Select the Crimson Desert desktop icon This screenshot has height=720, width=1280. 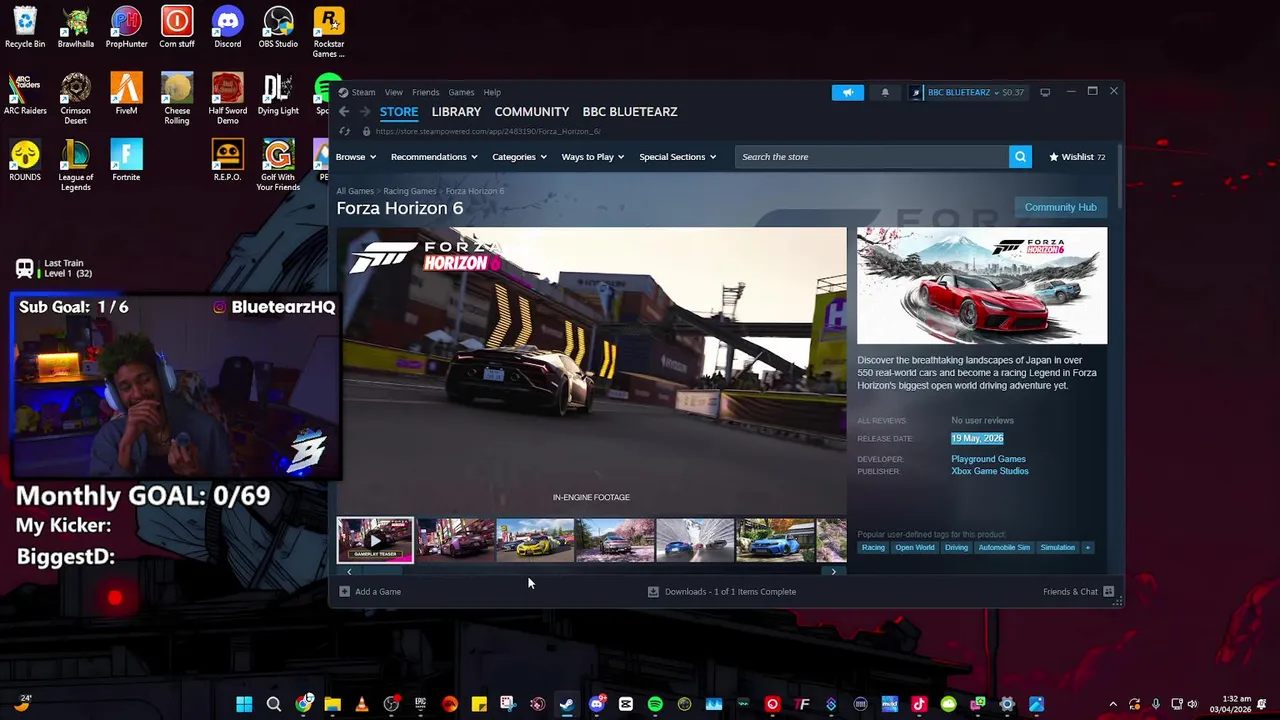point(76,98)
